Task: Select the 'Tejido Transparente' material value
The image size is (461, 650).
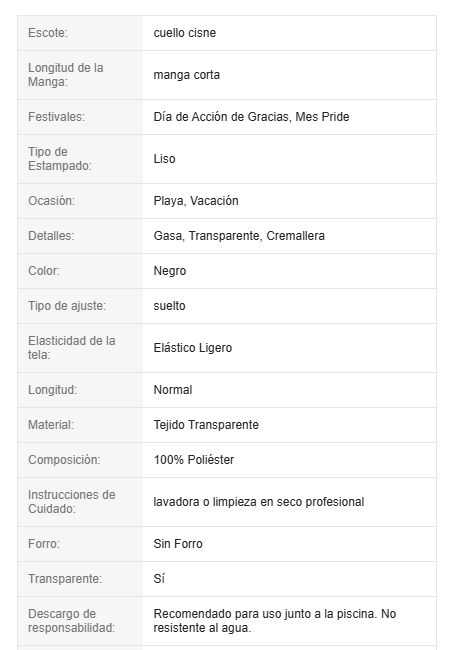Action: click(206, 425)
